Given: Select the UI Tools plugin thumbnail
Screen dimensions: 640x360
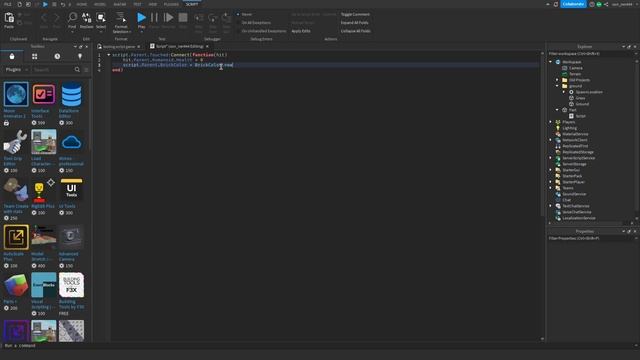Looking at the screenshot, I should [x=71, y=190].
